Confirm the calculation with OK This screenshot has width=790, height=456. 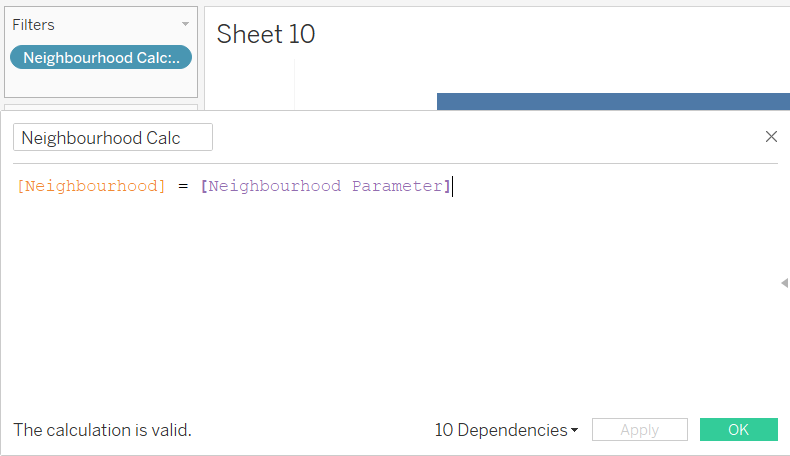pyautogui.click(x=738, y=430)
